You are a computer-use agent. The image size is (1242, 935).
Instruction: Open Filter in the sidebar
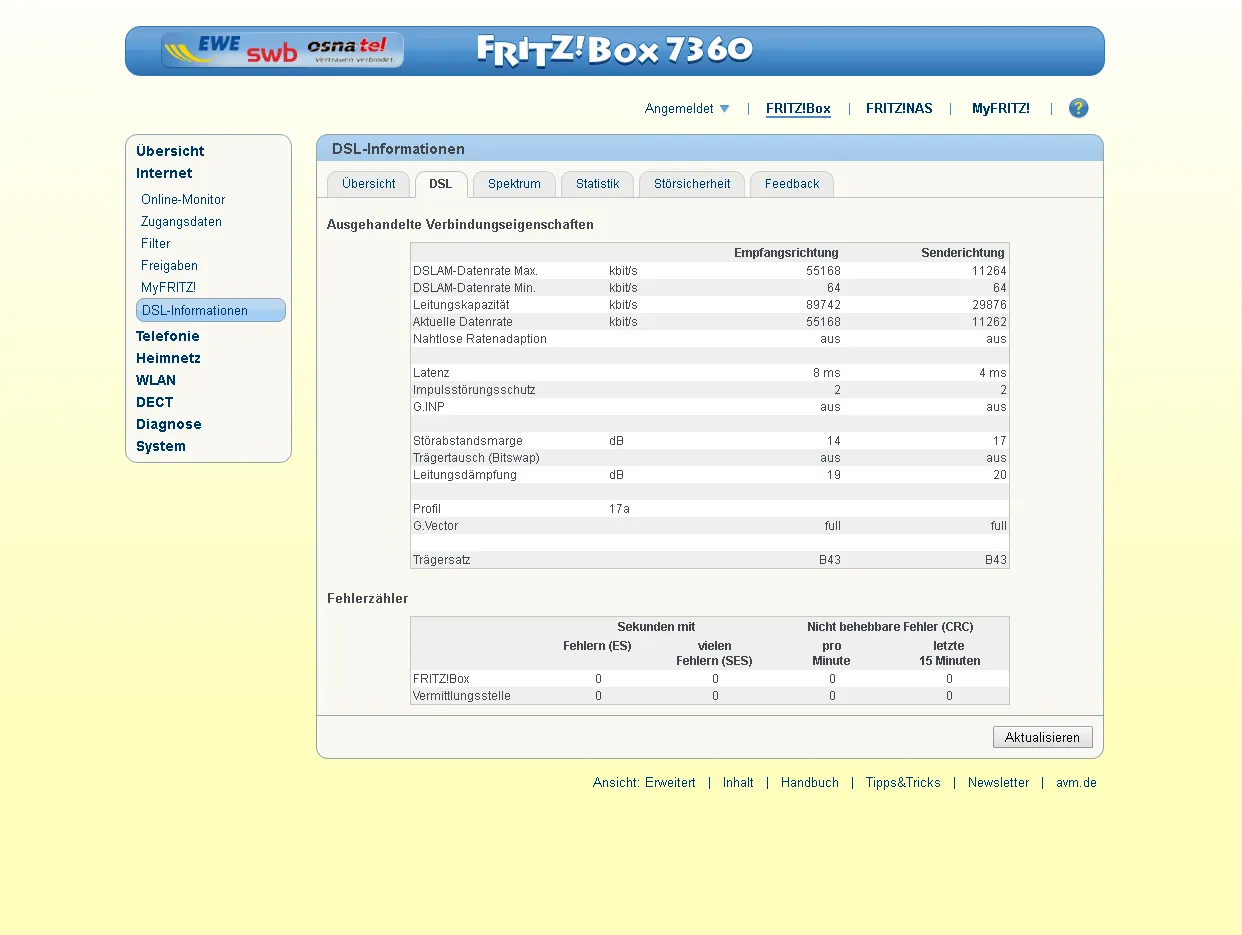click(x=155, y=244)
